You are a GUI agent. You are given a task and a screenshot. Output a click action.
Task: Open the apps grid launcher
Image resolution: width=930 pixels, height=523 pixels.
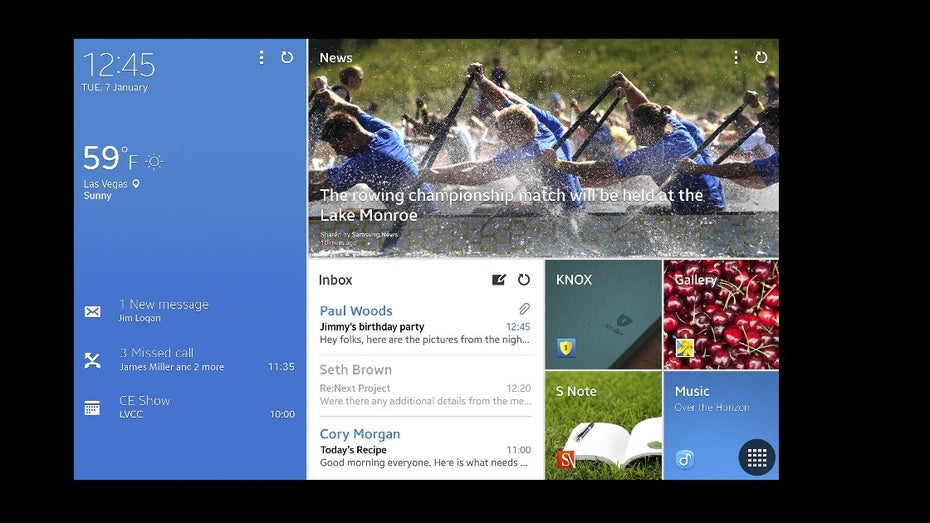coord(757,457)
